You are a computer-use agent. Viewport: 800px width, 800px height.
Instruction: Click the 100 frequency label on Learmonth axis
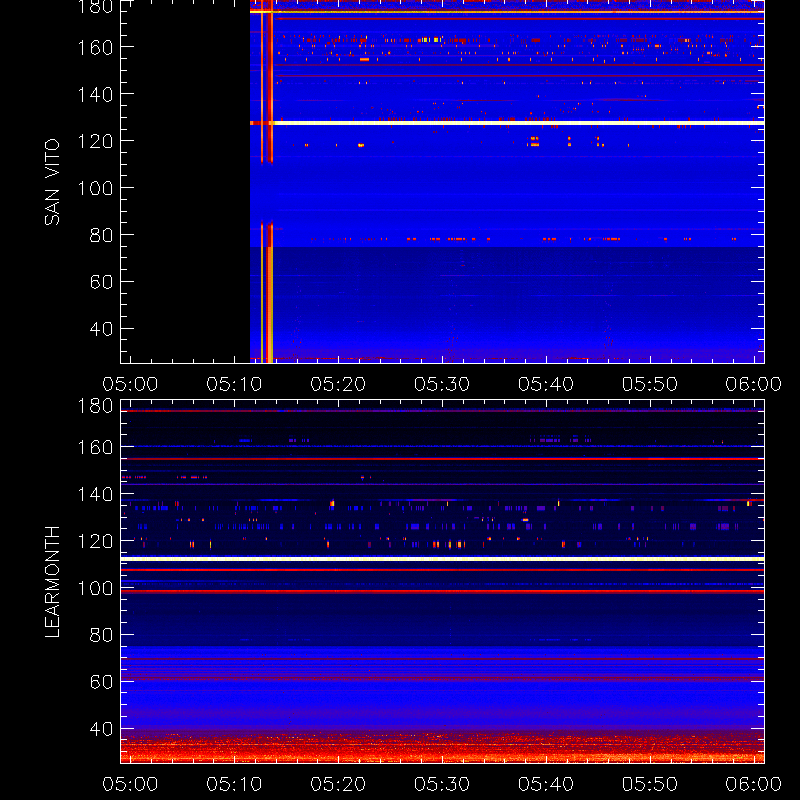95,588
